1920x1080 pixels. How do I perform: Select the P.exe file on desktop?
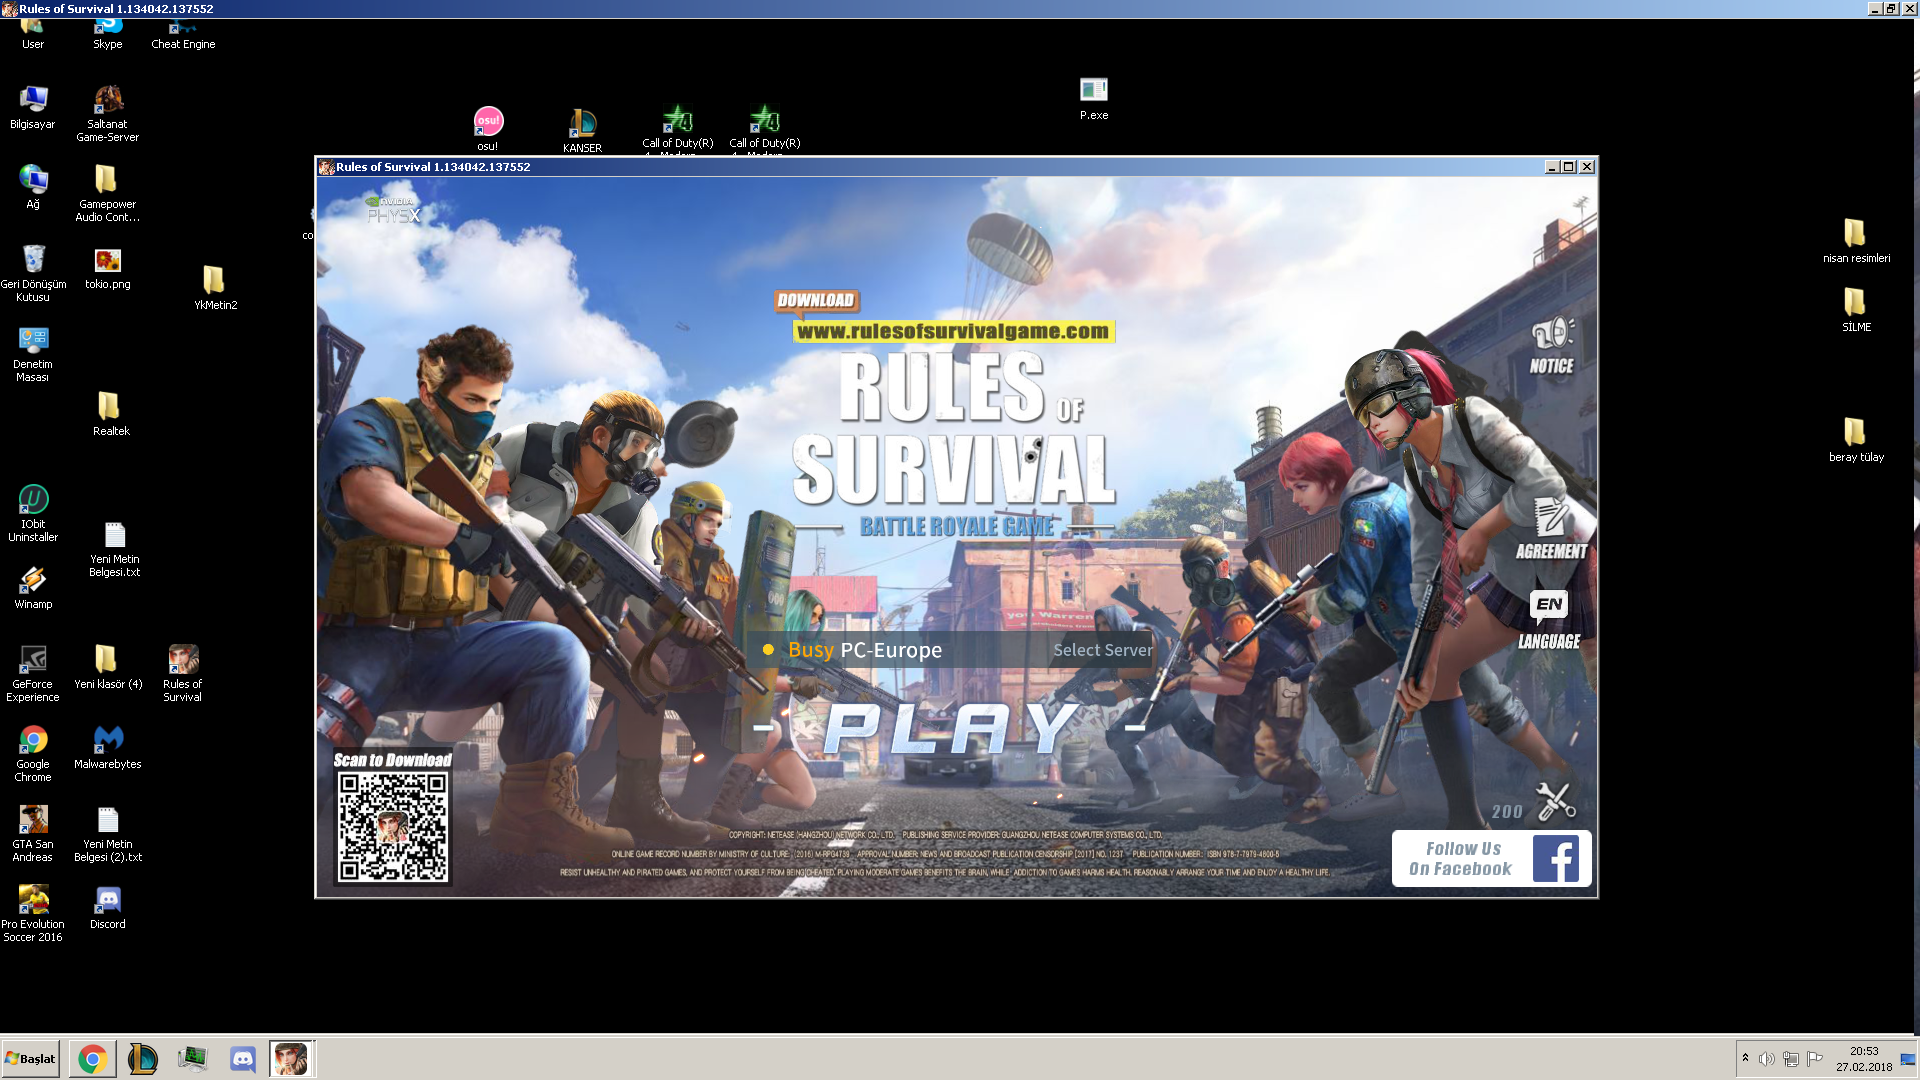tap(1094, 99)
